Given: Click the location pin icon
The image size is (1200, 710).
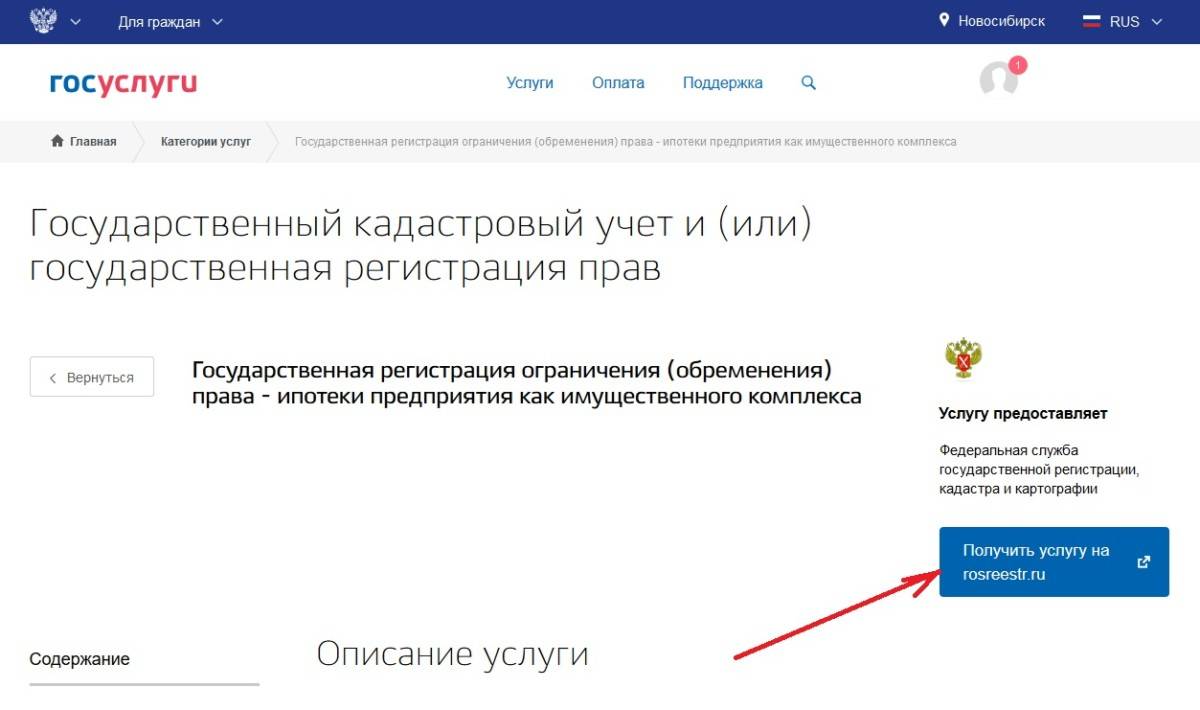Looking at the screenshot, I should click(944, 21).
